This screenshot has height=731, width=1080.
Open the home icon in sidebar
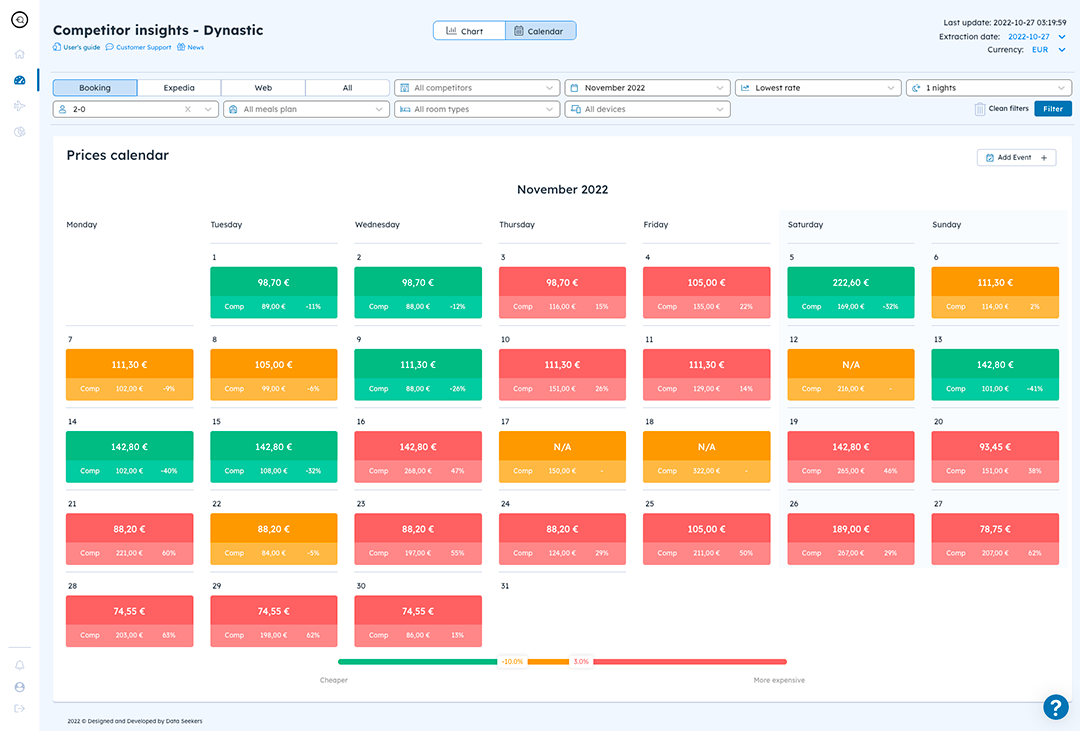pos(19,54)
